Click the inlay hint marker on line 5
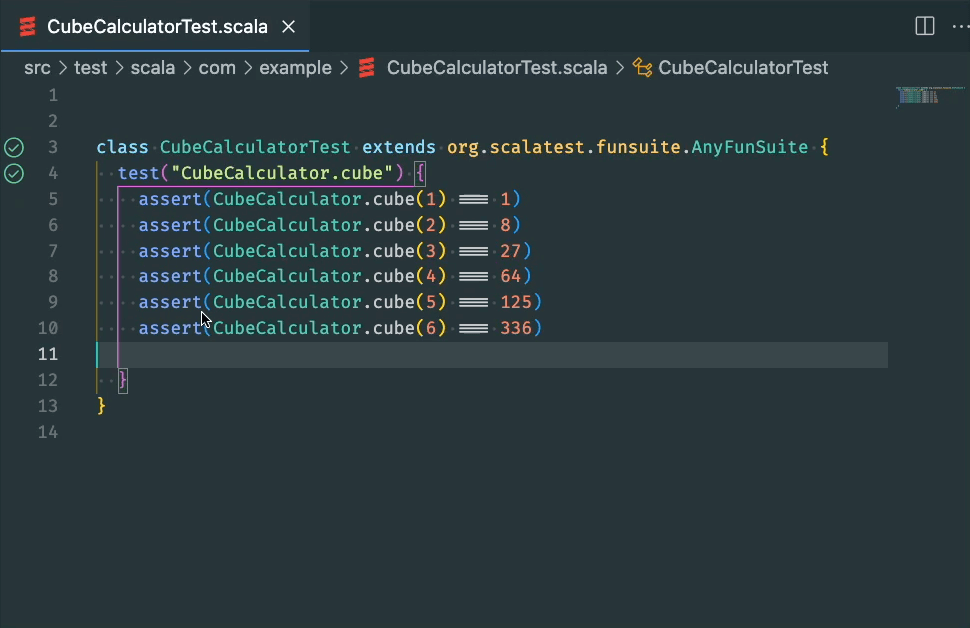The width and height of the screenshot is (970, 628). pyautogui.click(x=472, y=198)
